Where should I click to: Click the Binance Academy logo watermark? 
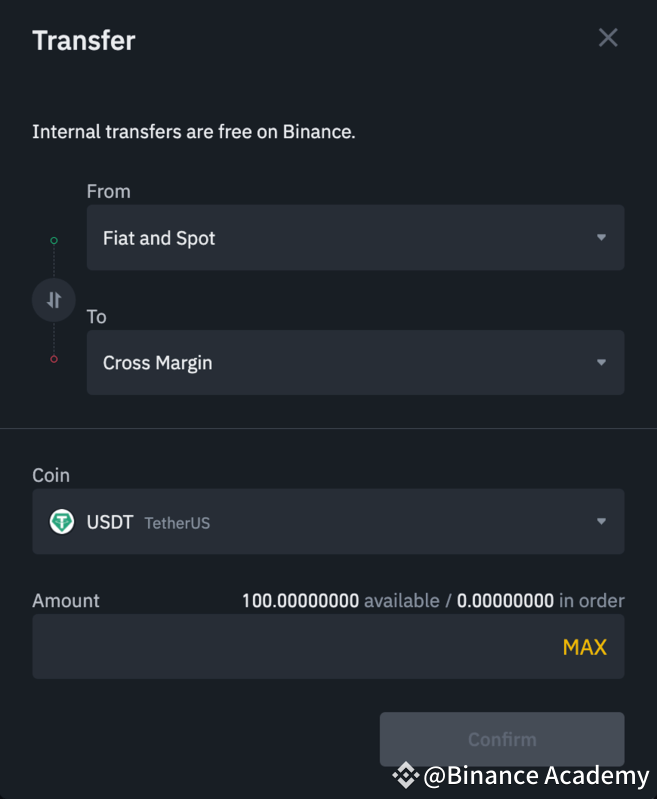(x=405, y=775)
